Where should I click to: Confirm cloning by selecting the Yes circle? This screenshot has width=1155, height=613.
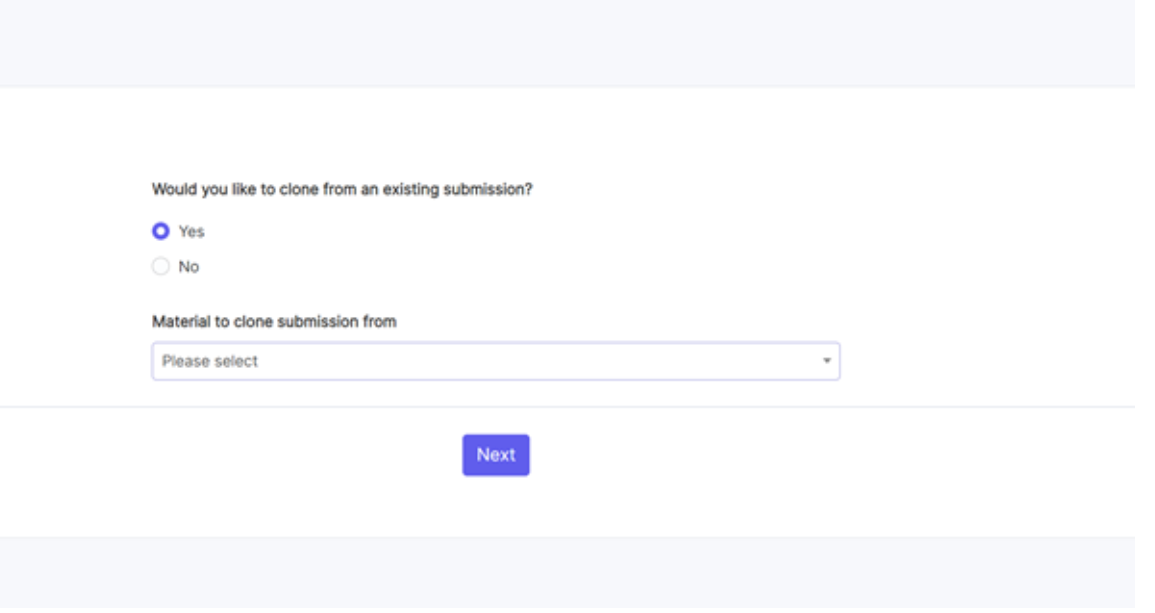coord(160,231)
